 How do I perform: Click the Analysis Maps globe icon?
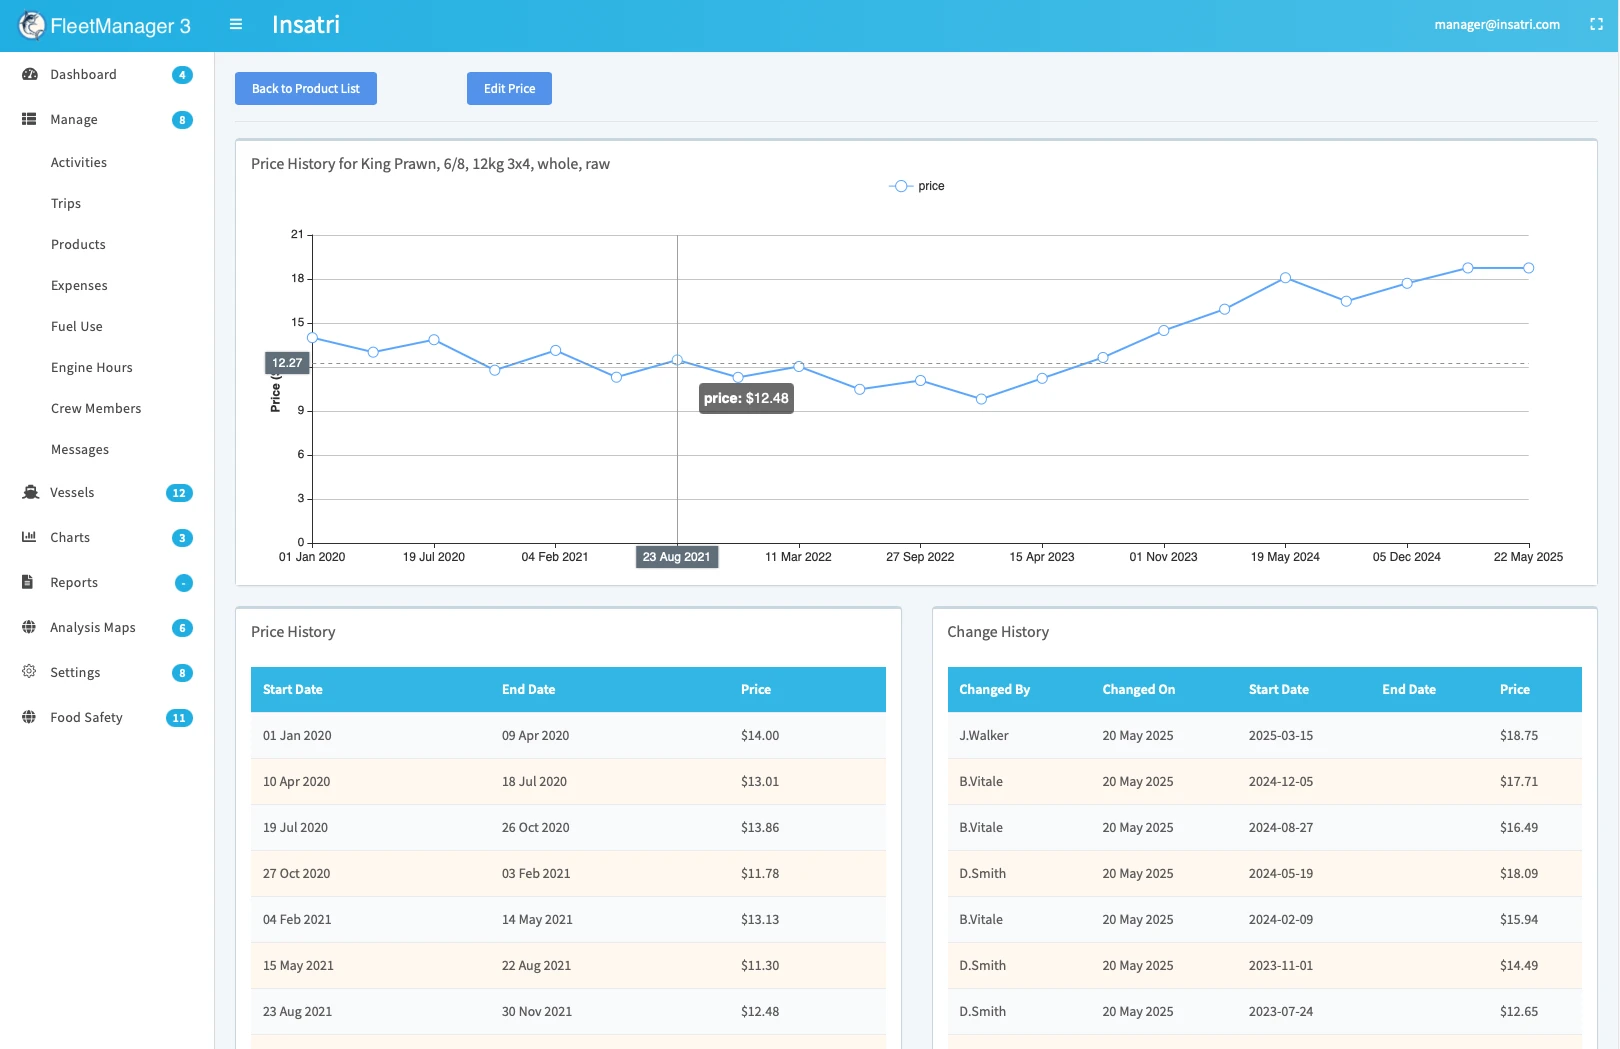pos(29,627)
